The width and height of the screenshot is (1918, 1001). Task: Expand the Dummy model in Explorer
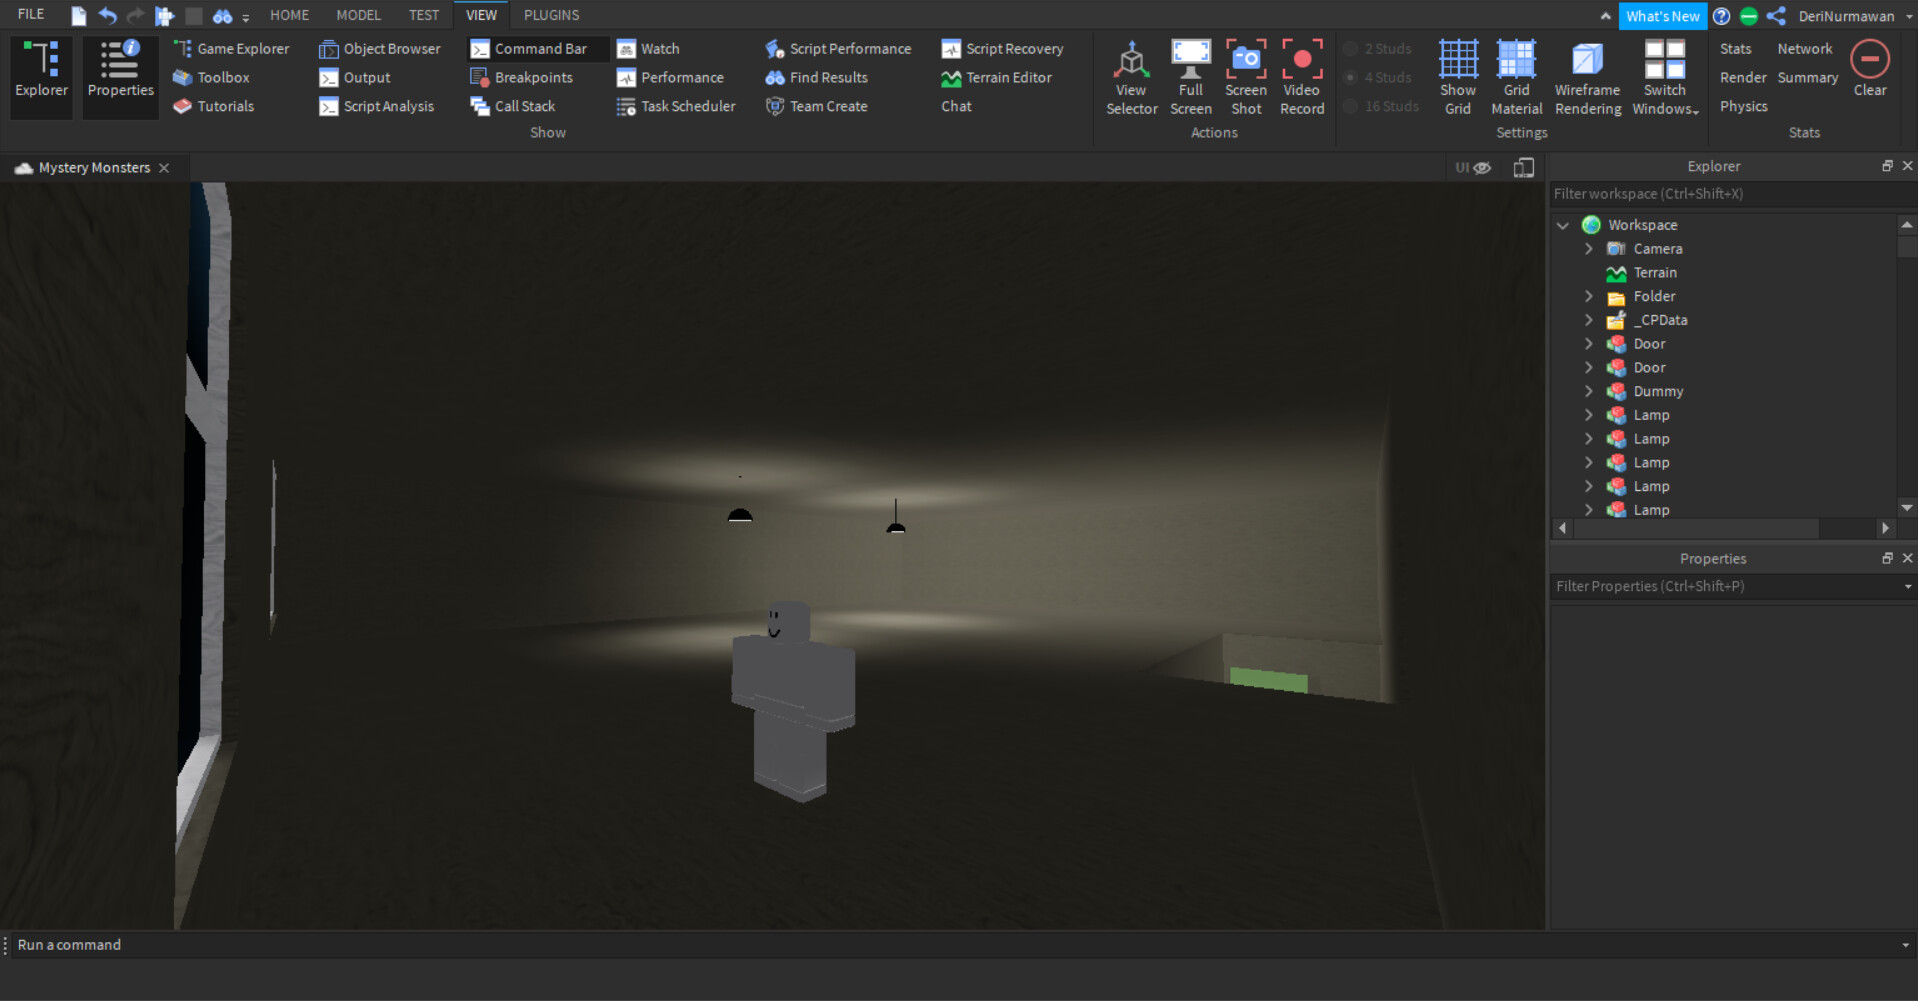[1589, 392]
